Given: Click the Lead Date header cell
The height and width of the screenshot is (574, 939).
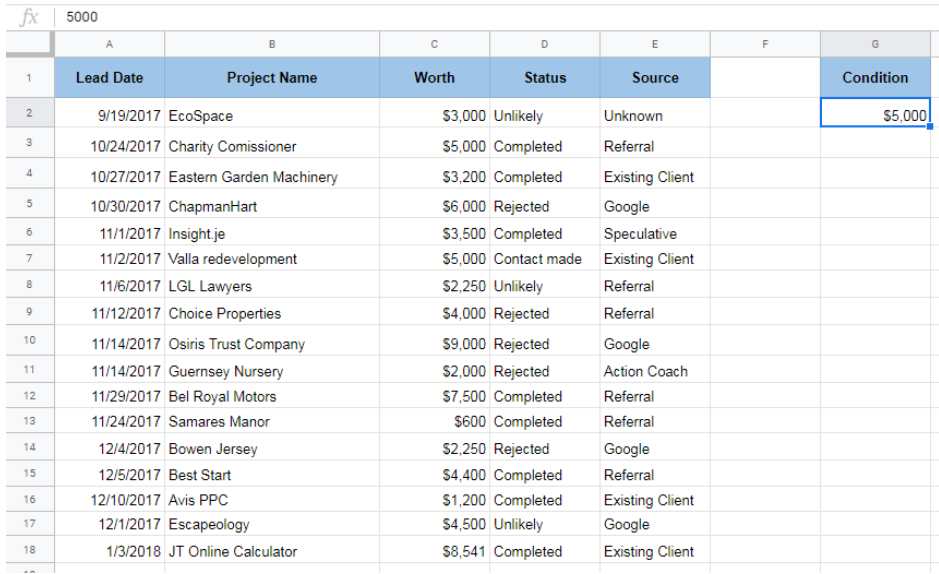Looking at the screenshot, I should click(x=109, y=78).
